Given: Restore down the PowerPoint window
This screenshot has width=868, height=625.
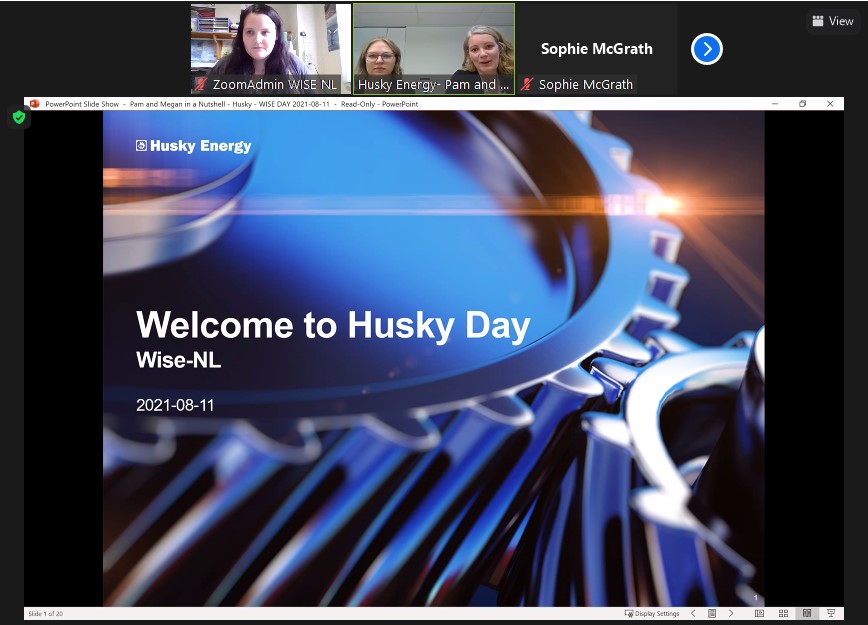Looking at the screenshot, I should 802,103.
